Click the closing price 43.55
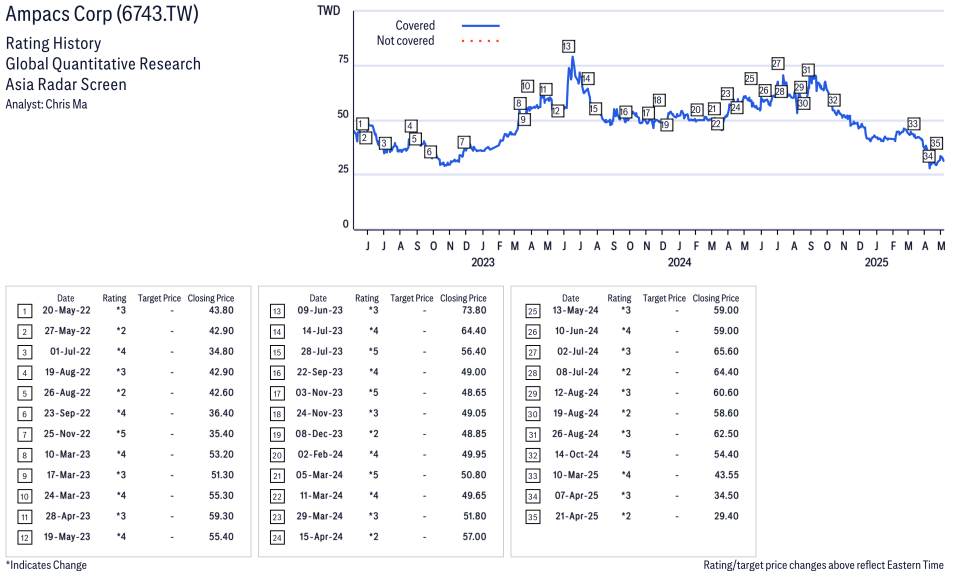 coord(727,475)
